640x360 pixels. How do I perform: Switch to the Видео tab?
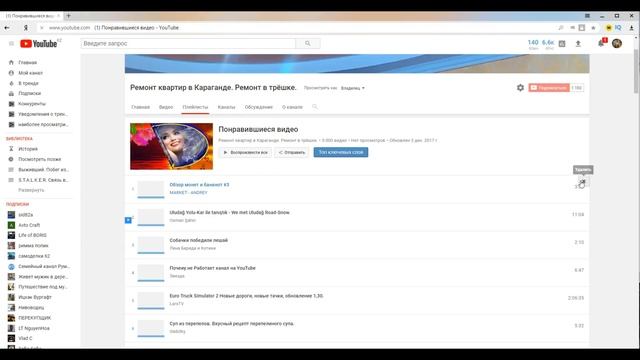click(166, 107)
